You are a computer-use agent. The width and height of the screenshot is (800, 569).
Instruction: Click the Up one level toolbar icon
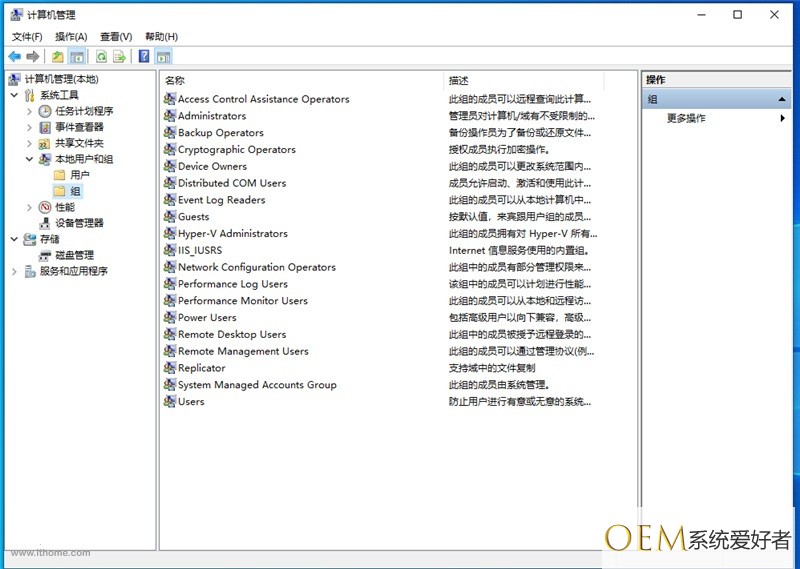tap(58, 57)
